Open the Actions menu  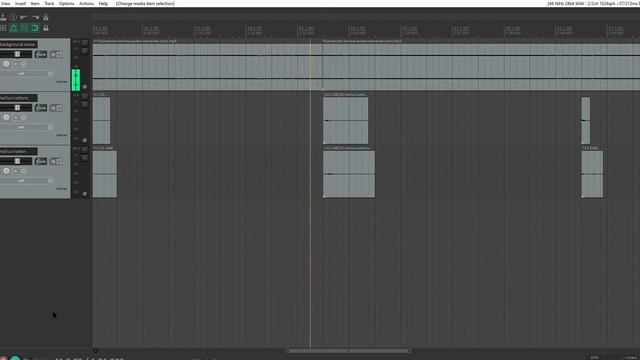[86, 3]
